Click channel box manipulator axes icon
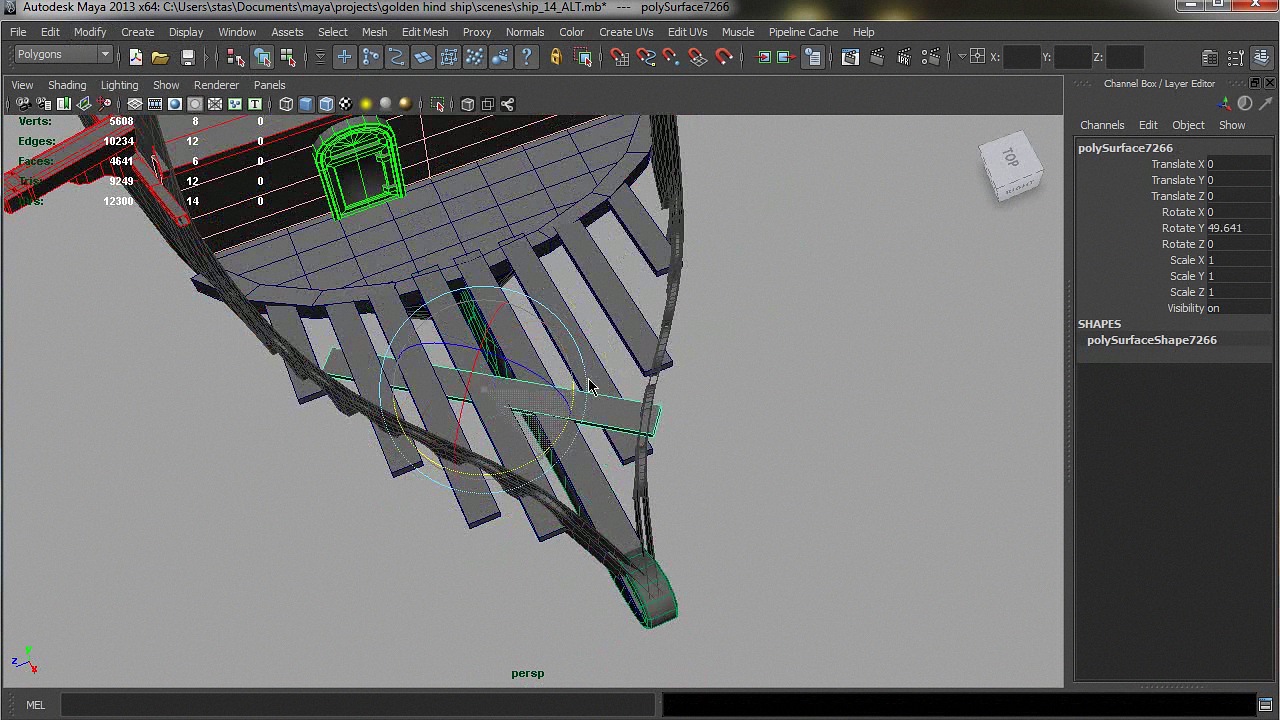This screenshot has height=720, width=1280. point(1225,104)
